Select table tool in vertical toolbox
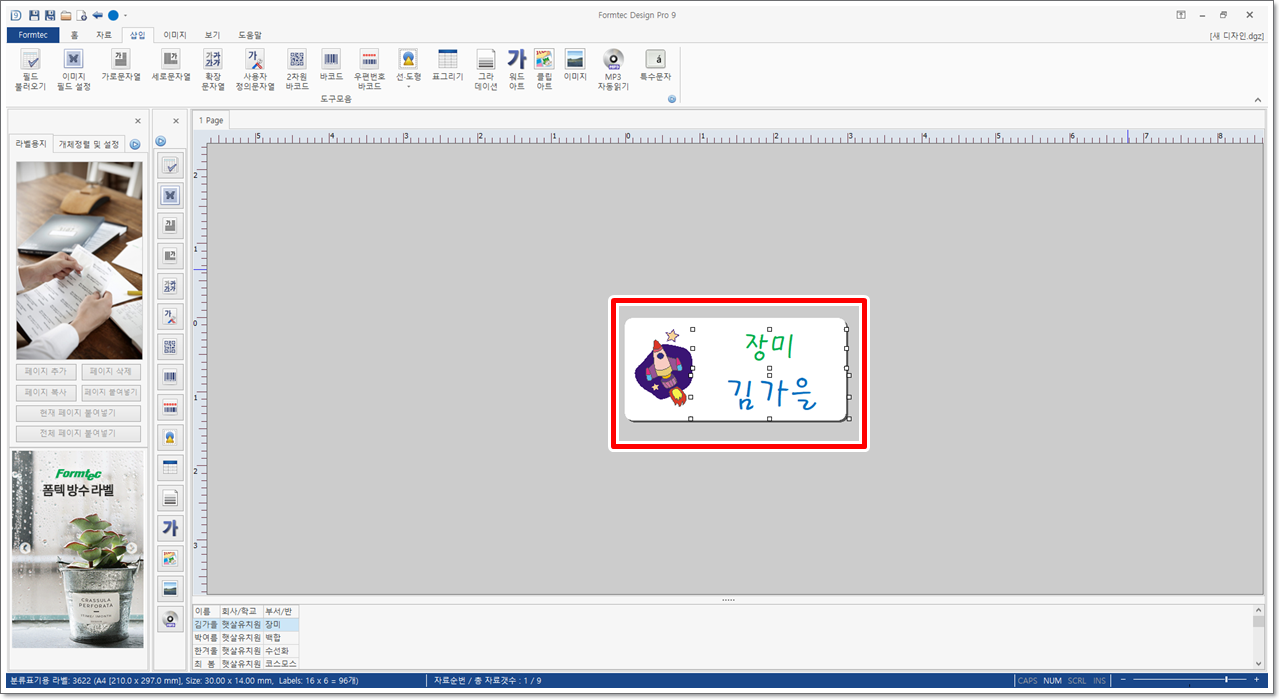Screen dimensions: 1280x700 point(170,467)
